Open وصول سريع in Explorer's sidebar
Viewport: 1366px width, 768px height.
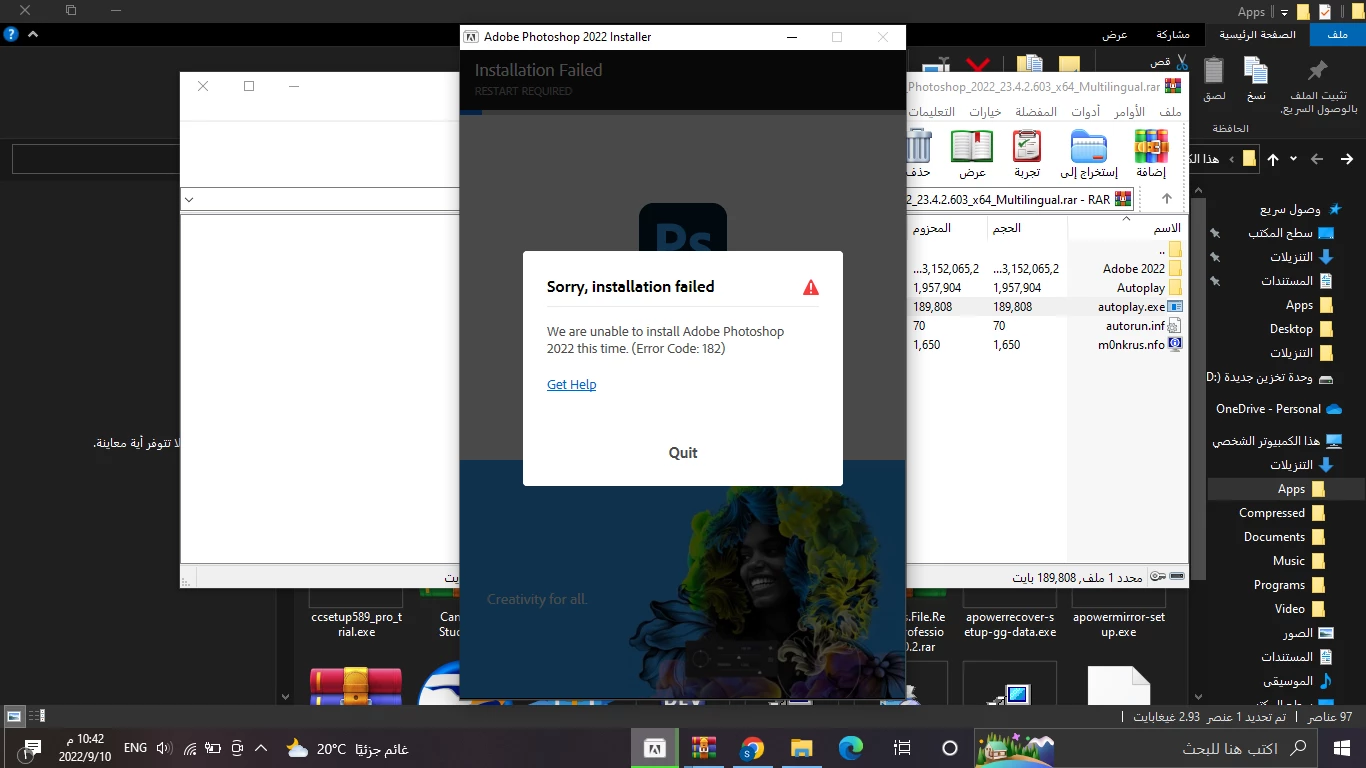click(x=1300, y=209)
